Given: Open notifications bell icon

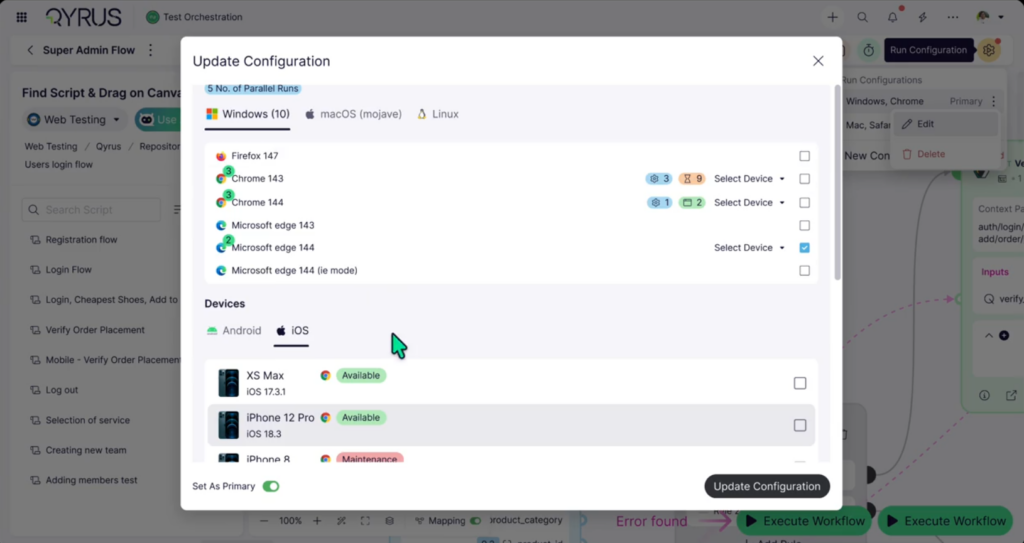Looking at the screenshot, I should [x=892, y=17].
